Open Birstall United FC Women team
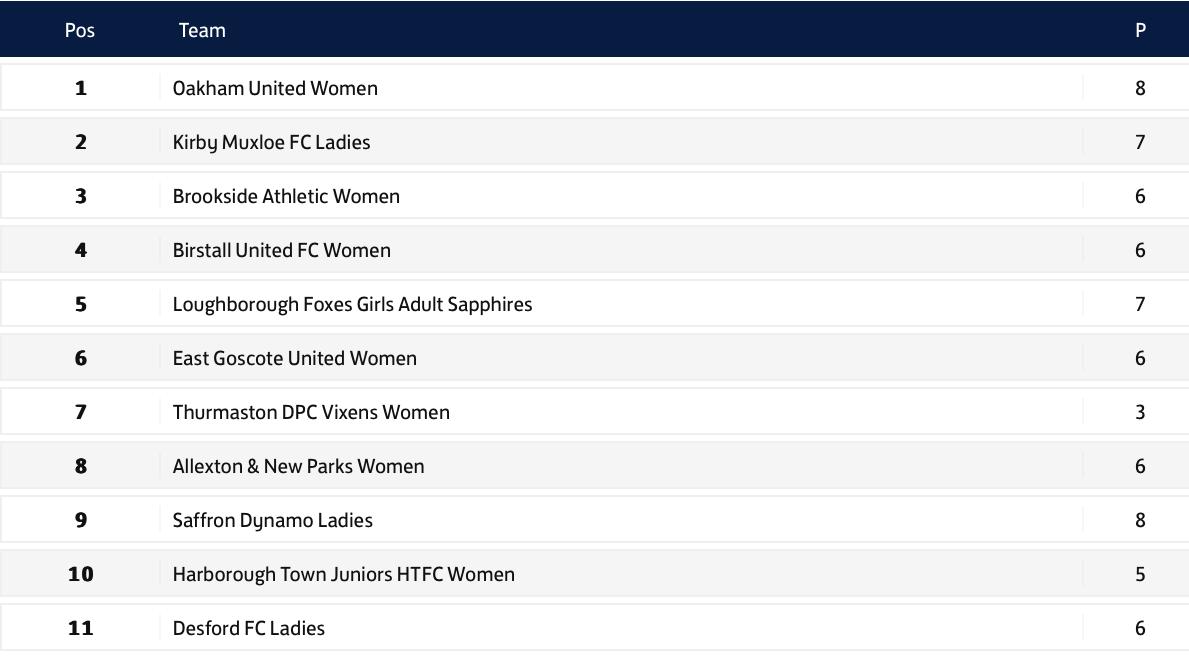 281,250
